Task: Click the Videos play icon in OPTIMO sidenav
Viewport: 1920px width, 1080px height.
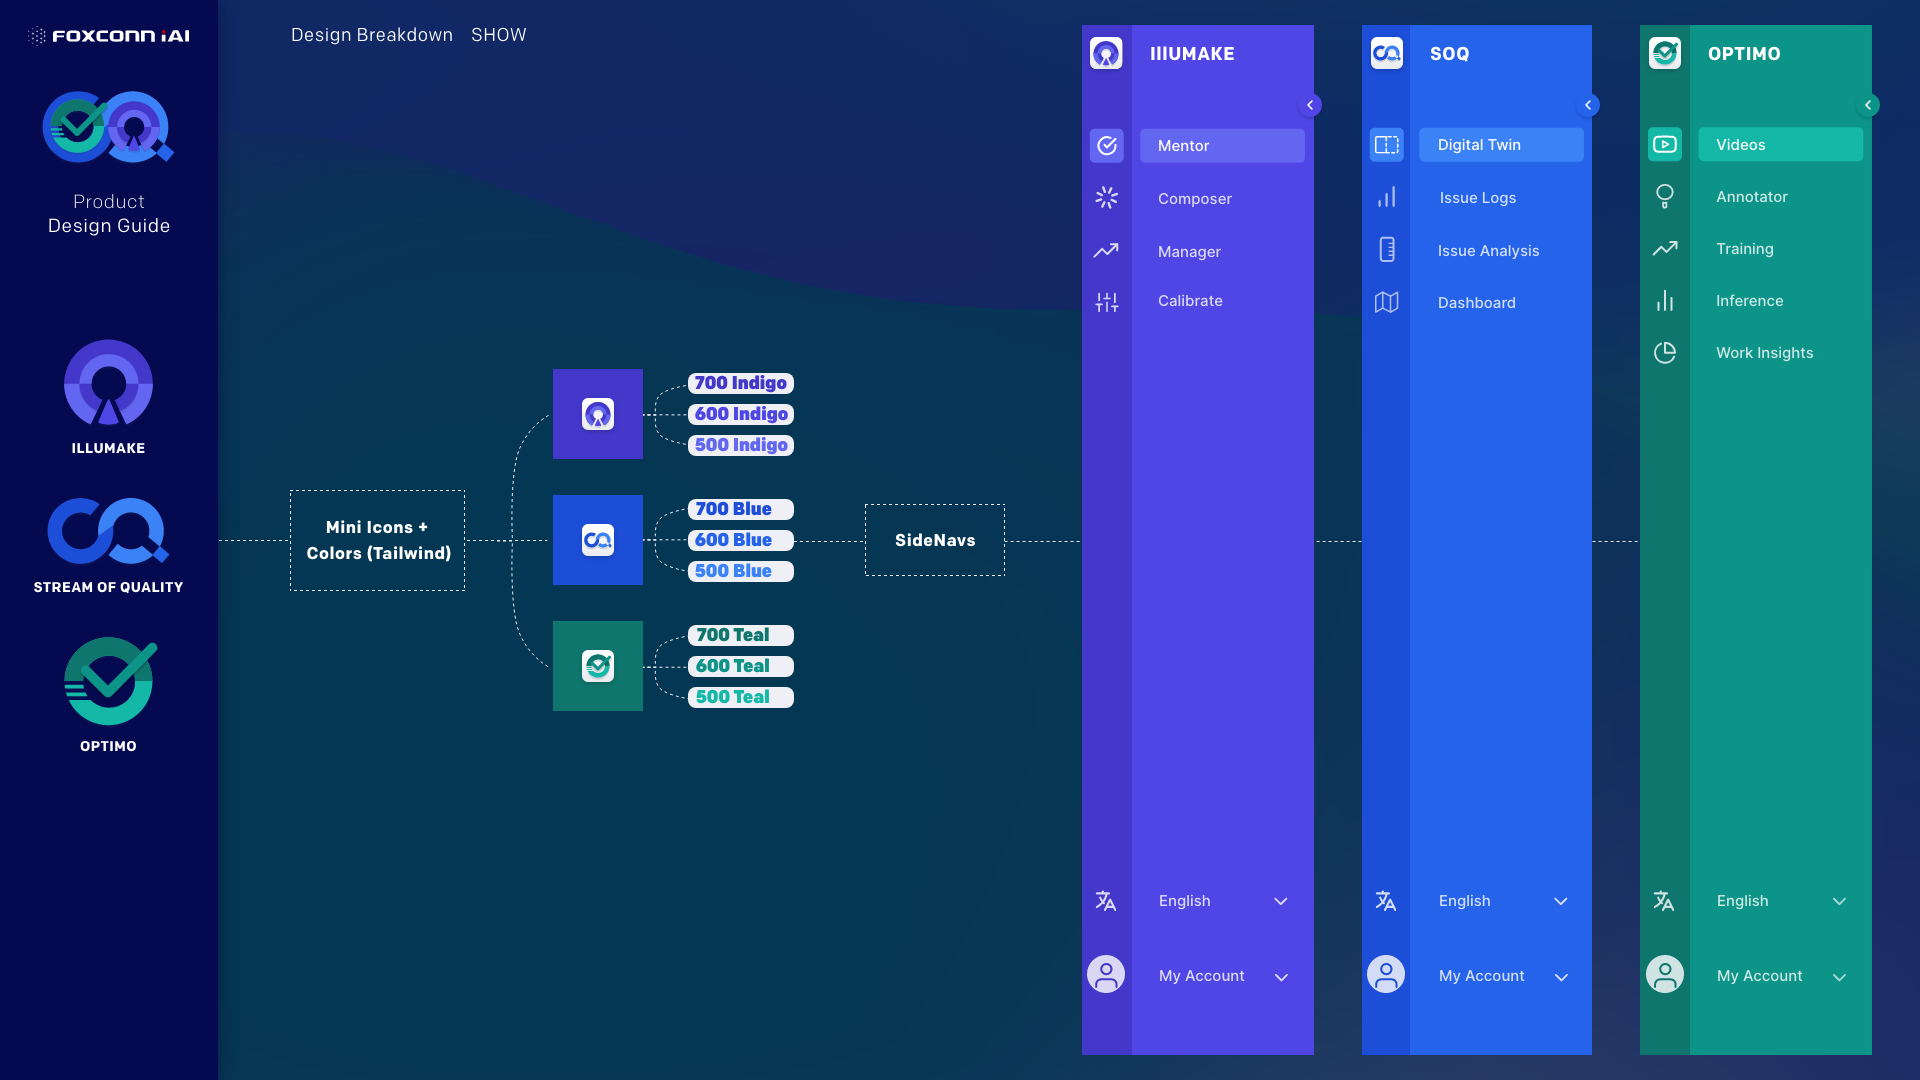Action: click(1665, 145)
